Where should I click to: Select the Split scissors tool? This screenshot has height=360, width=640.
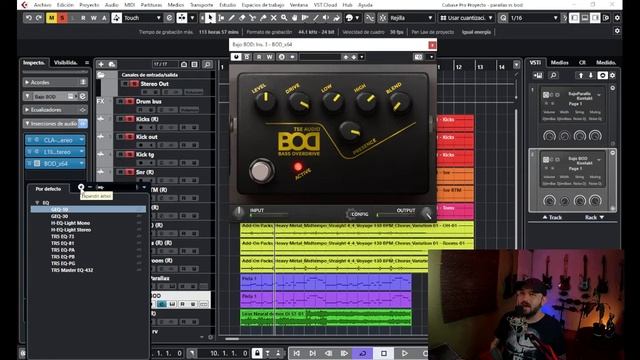[x=252, y=18]
